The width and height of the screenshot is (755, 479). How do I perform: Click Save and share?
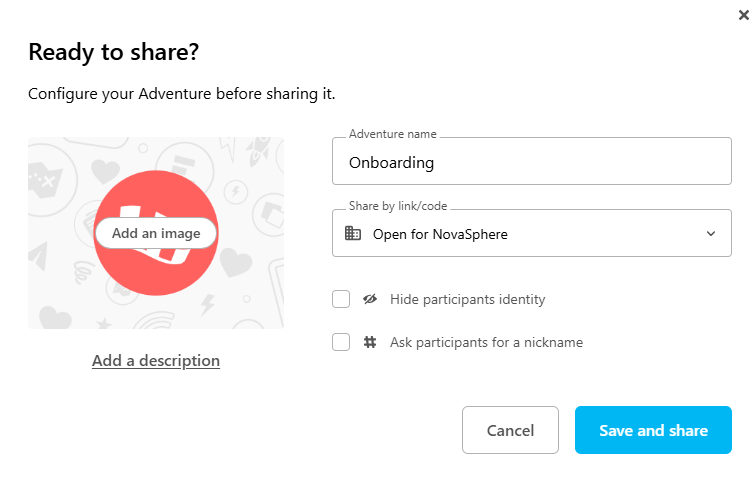(x=653, y=430)
